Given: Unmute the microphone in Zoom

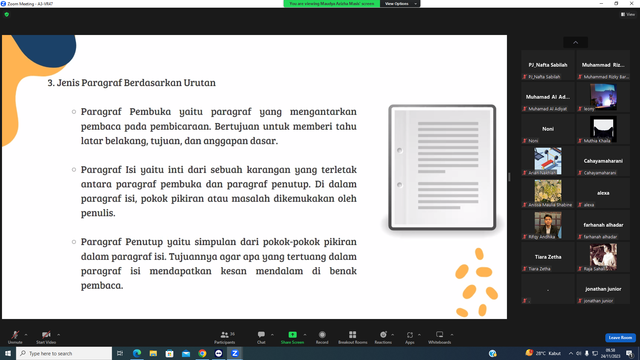Looking at the screenshot, I should [x=15, y=337].
